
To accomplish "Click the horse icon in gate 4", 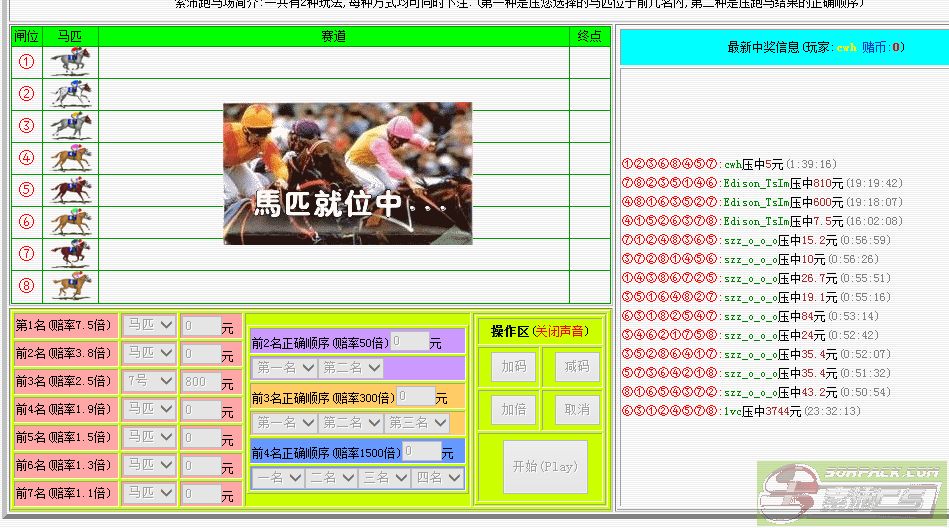I will (x=70, y=158).
